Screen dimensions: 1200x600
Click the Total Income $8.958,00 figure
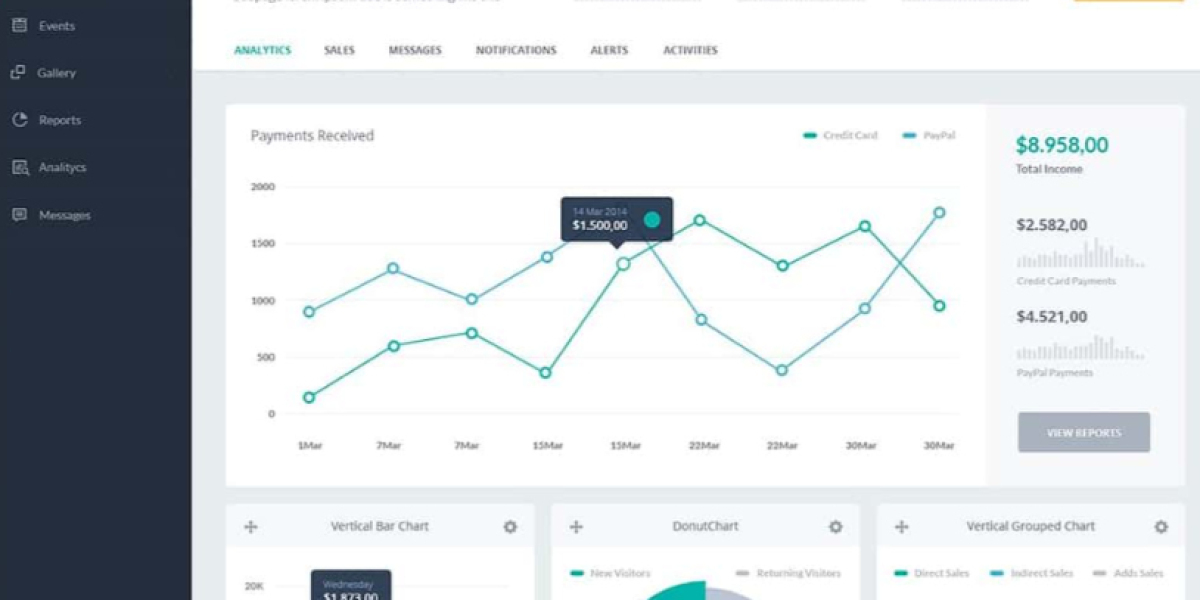(x=1062, y=144)
